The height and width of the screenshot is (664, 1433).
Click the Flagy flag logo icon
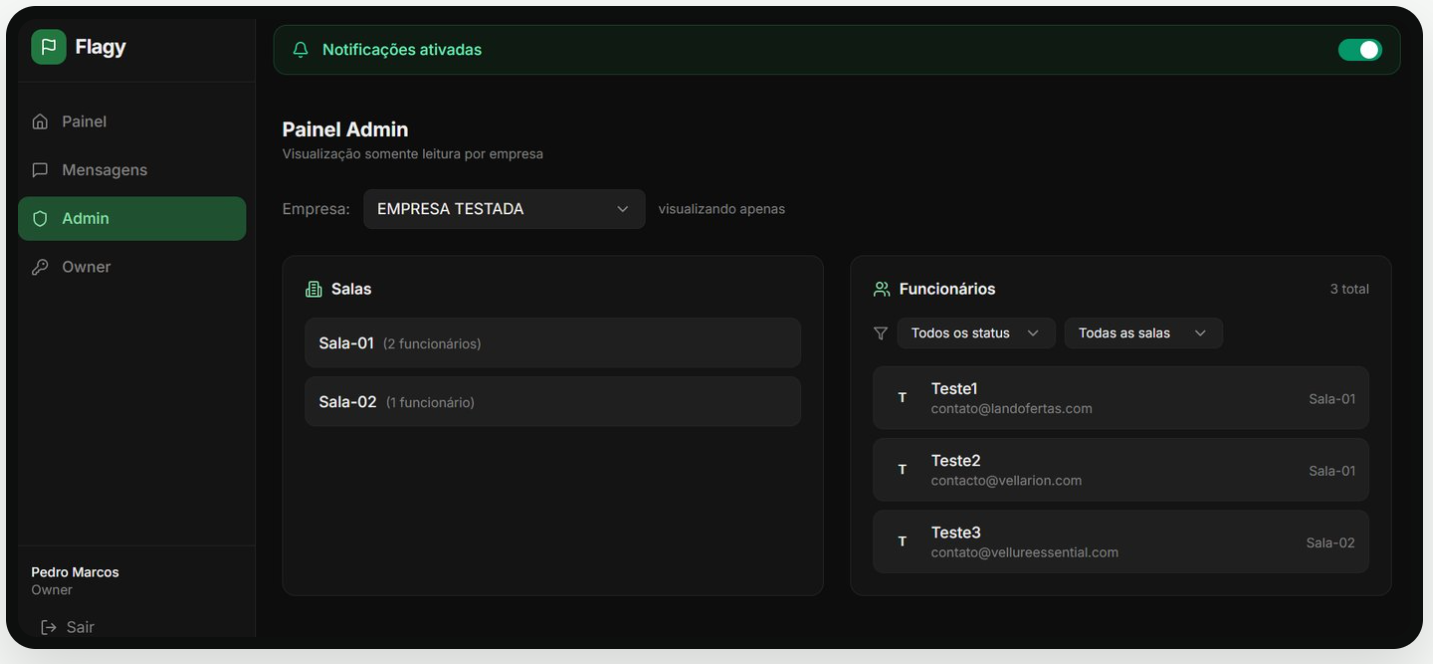tap(48, 47)
